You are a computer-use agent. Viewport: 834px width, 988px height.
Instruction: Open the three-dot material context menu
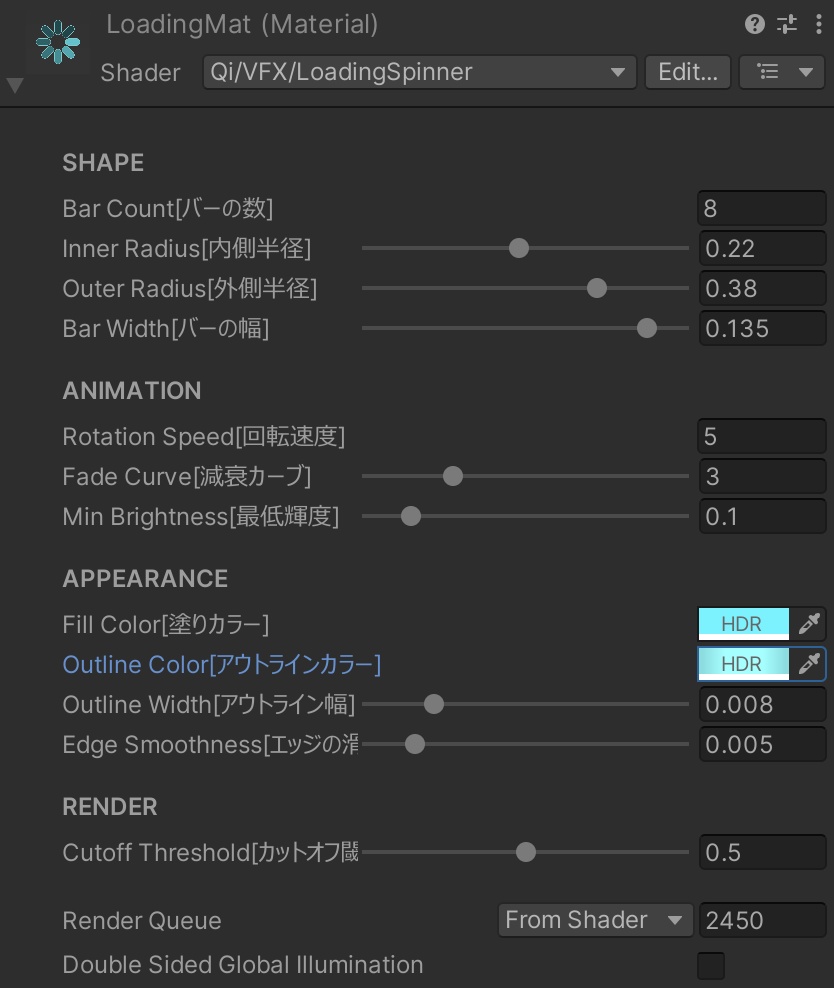point(819,25)
